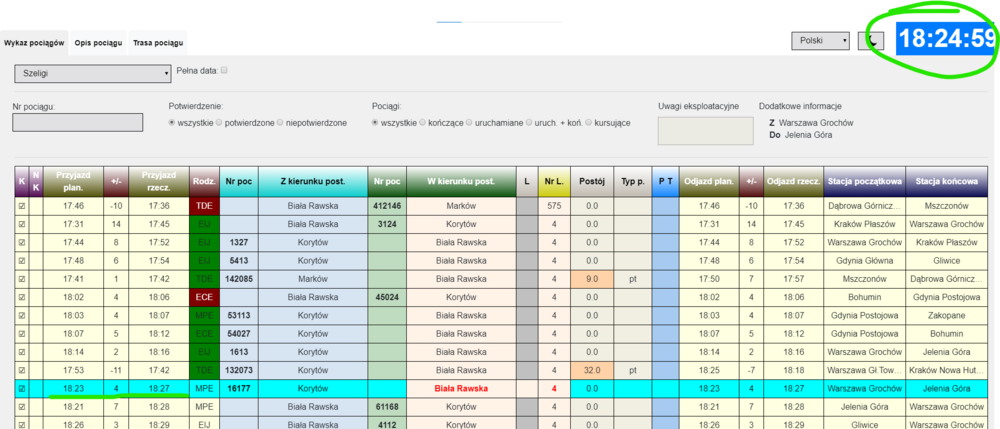Viewport: 1000px width, 429px height.
Task: Click the Przyjazd plan. column header
Action: coord(72,181)
